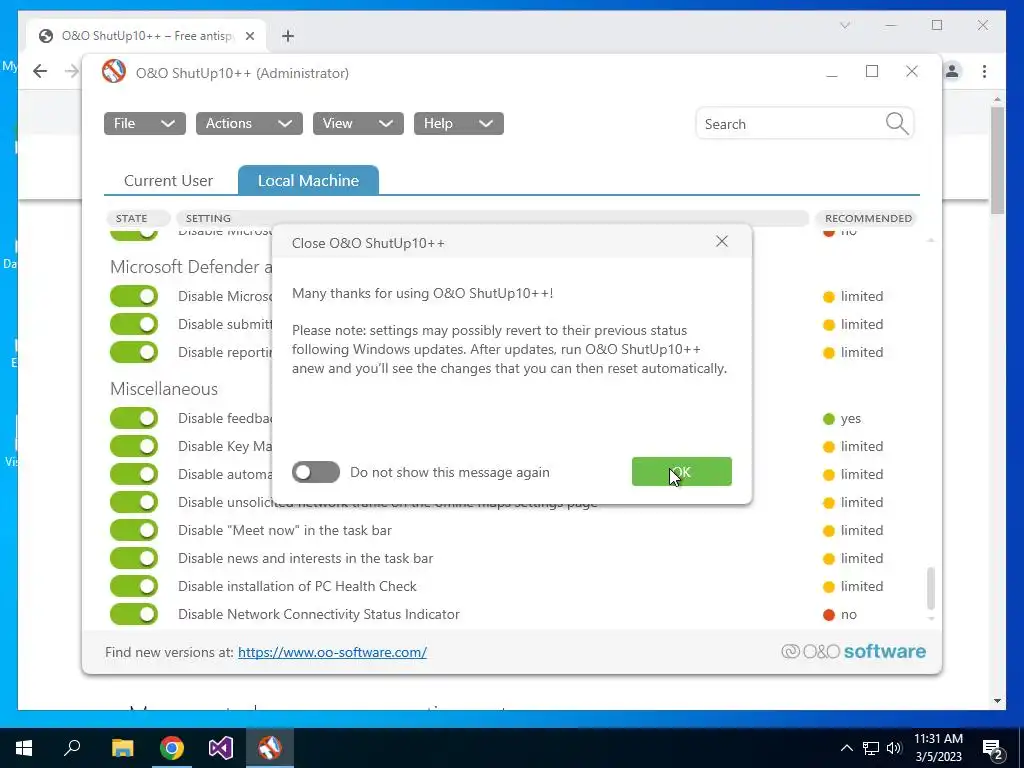Maximize the O&O ShutUp10++ window

[x=872, y=71]
